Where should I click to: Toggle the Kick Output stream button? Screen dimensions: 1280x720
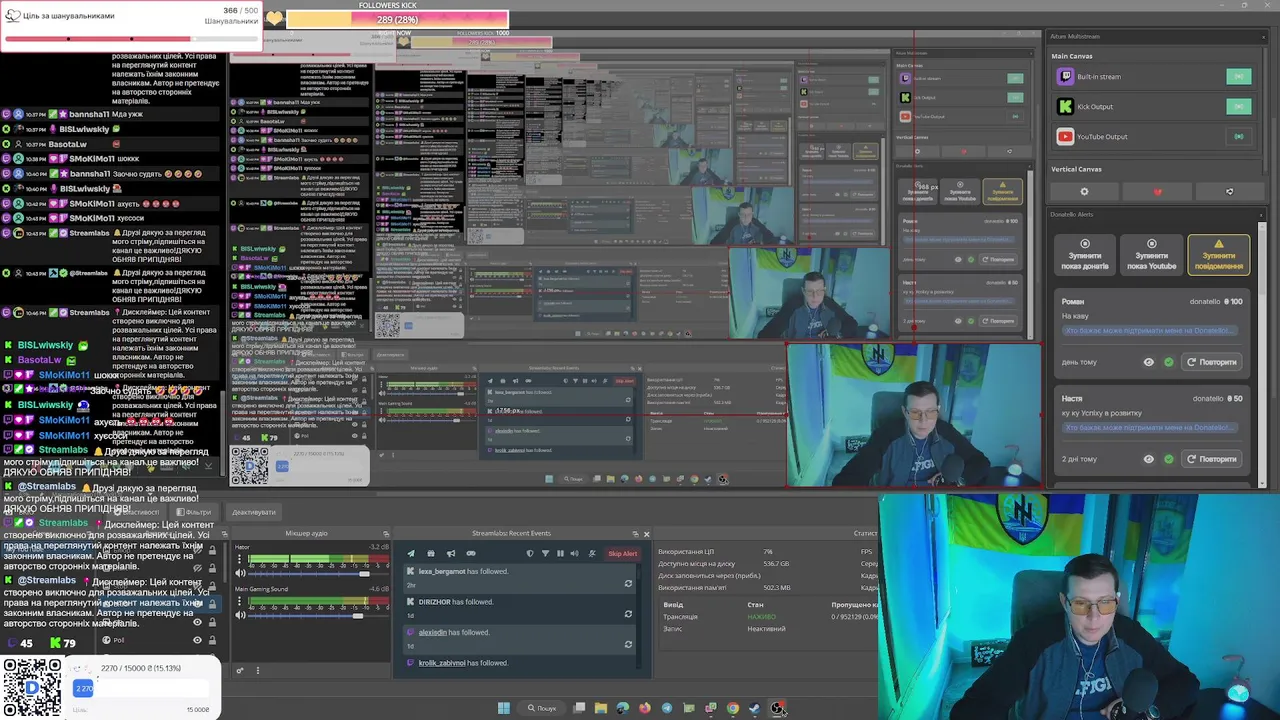pyautogui.click(x=1238, y=106)
